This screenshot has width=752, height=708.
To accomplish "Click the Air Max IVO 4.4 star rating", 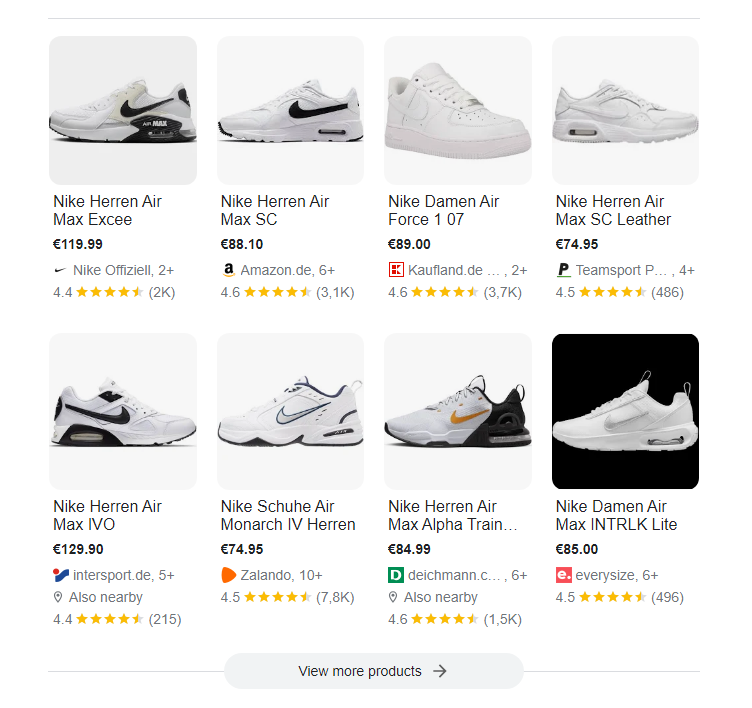I will [x=117, y=619].
